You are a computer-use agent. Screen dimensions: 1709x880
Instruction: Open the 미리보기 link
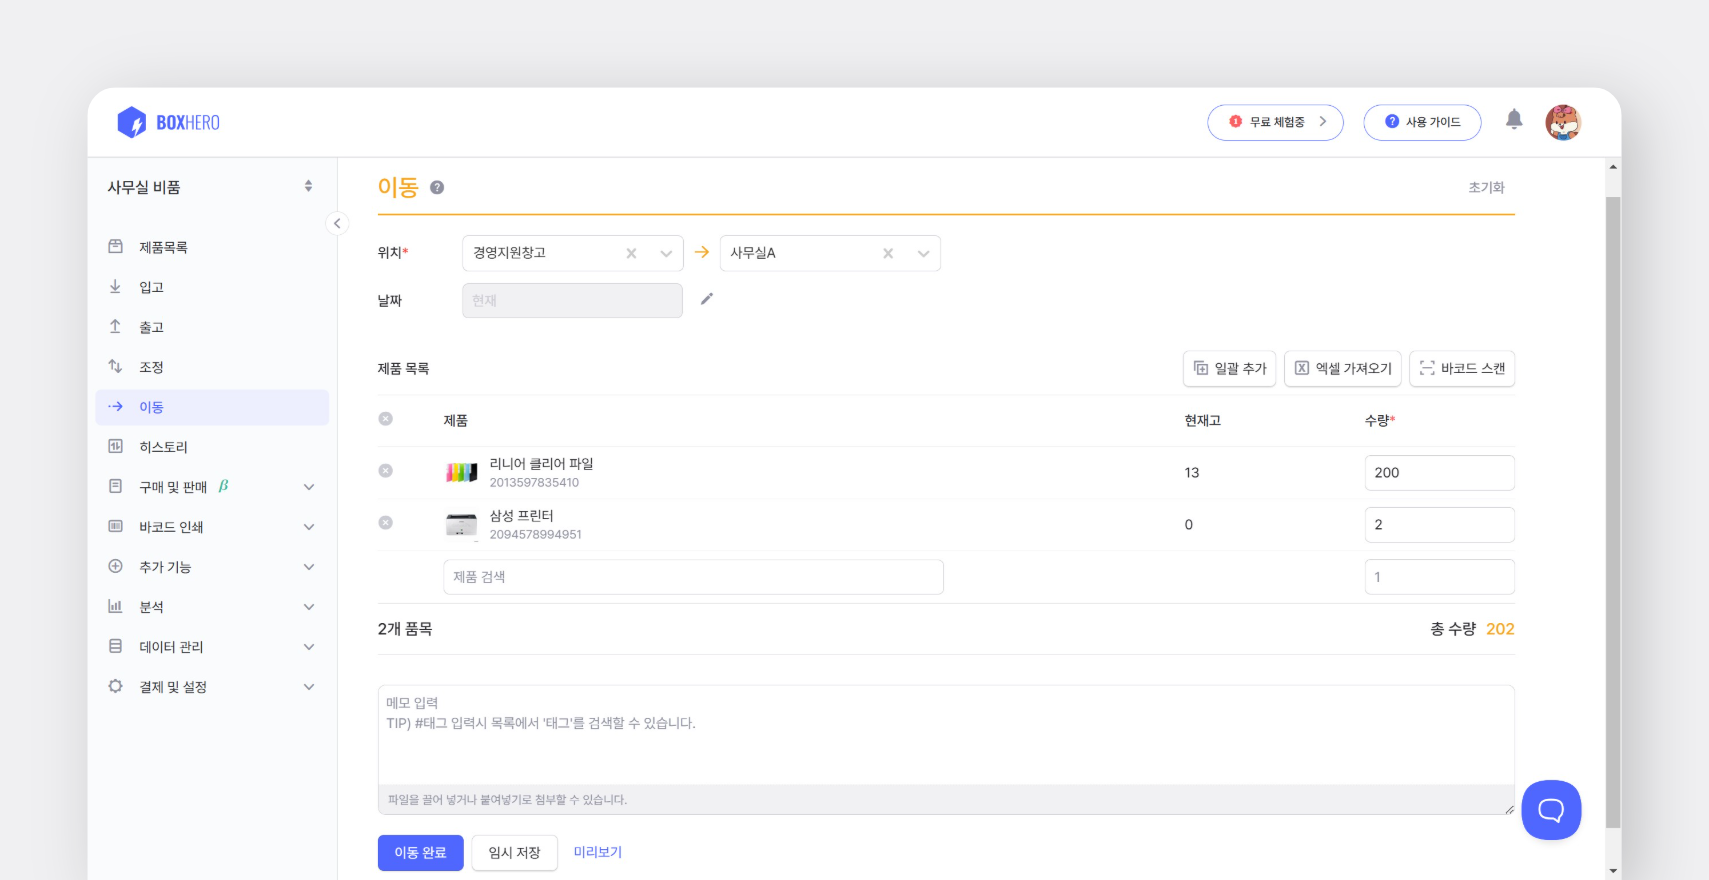[x=597, y=852]
